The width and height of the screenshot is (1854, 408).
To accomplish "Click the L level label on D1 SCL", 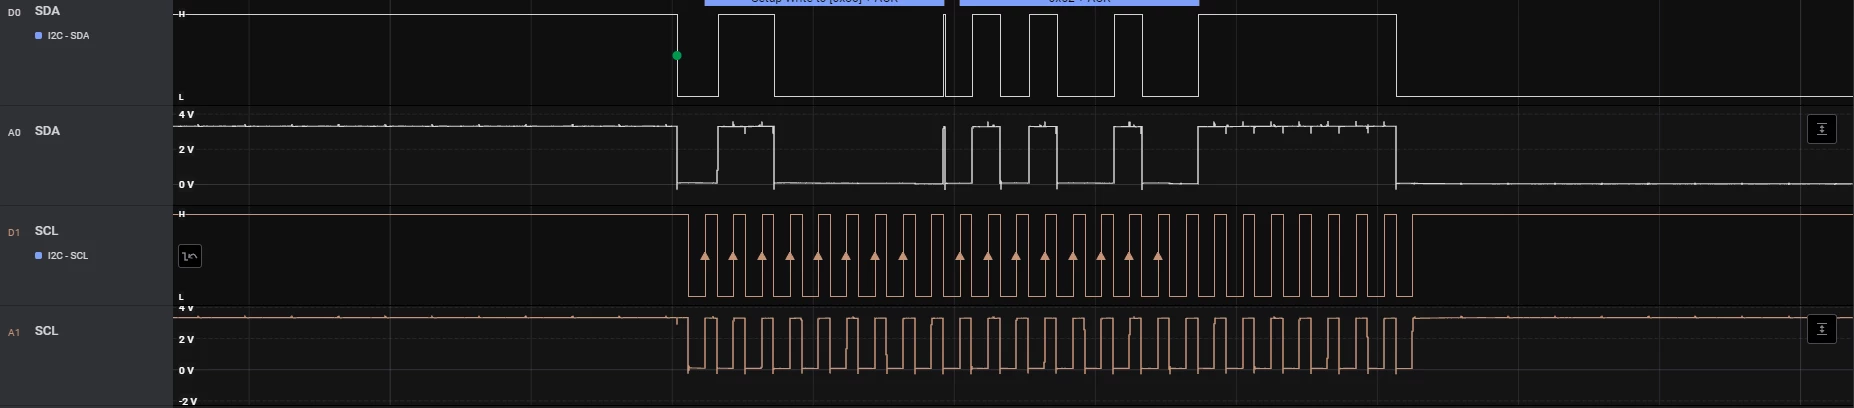I will point(181,297).
